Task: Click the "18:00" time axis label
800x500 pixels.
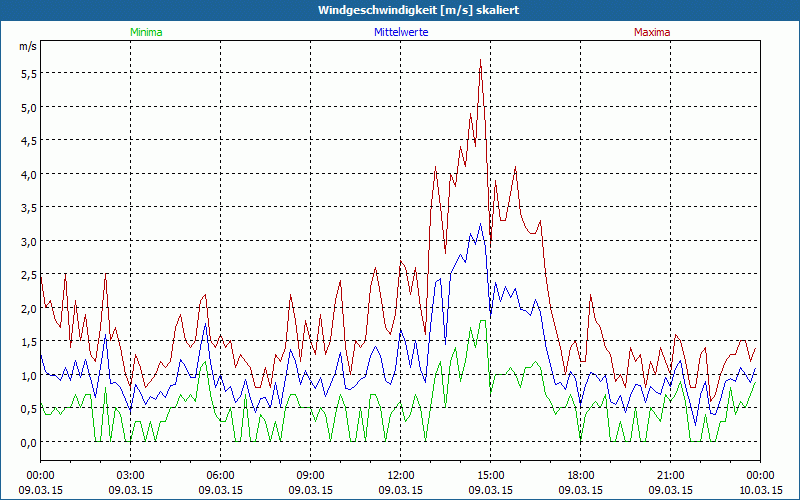Action: pyautogui.click(x=581, y=476)
